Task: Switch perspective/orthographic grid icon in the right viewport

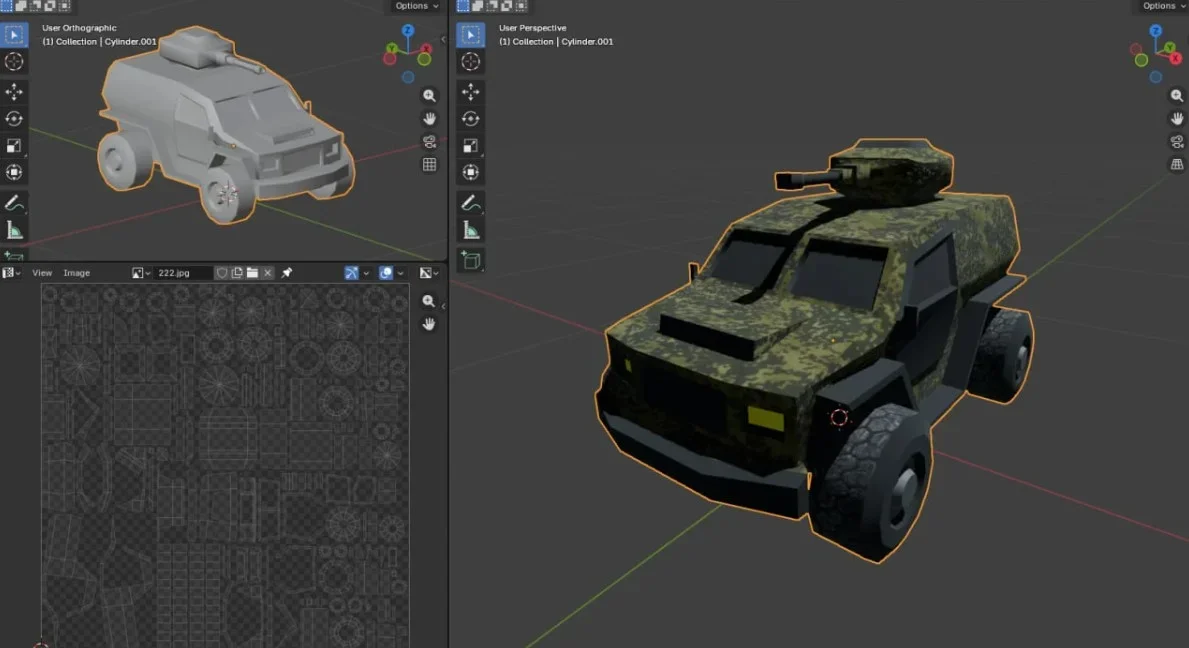Action: [x=1177, y=164]
